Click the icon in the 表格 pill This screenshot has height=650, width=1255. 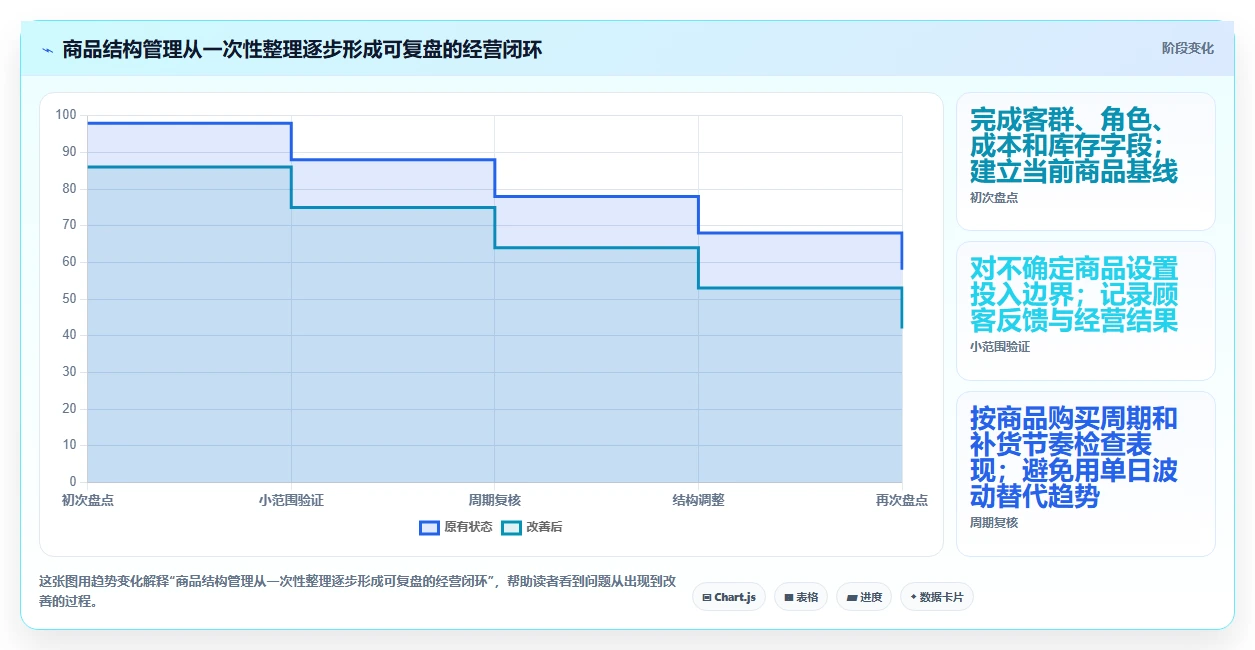point(789,597)
